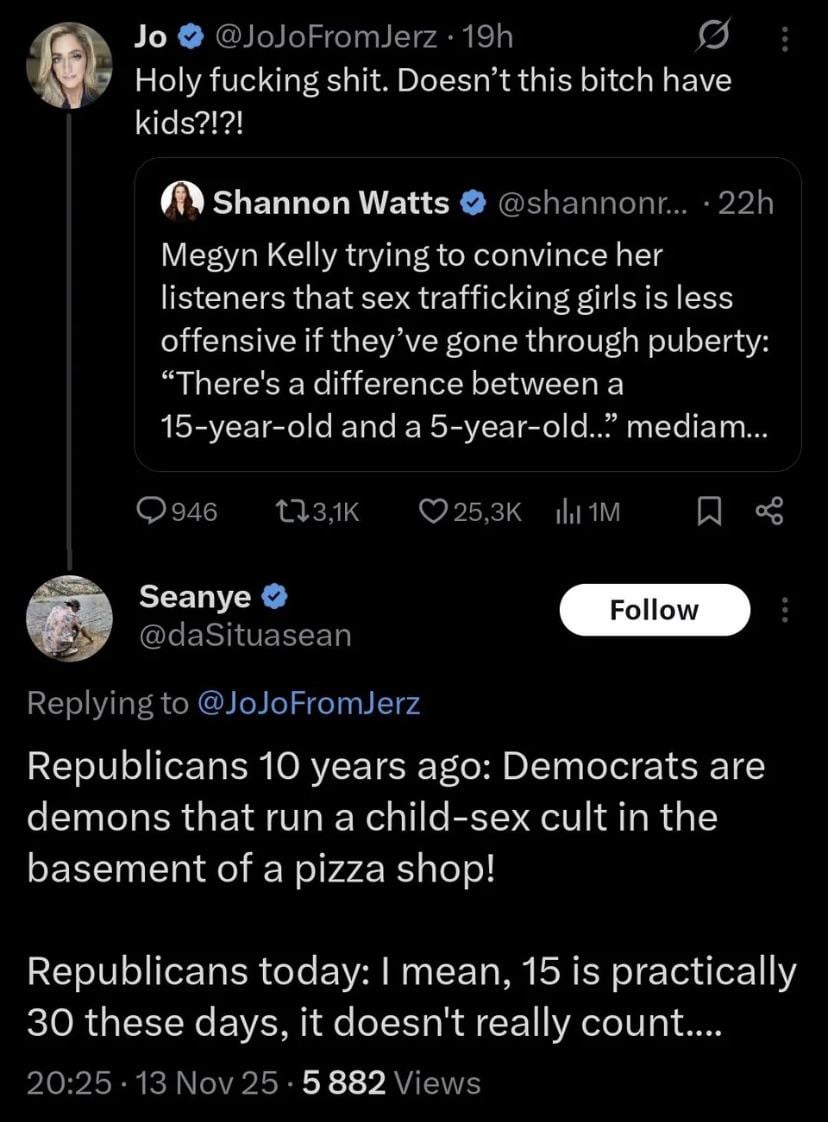Click the repost icon showing 3,1K
The image size is (828, 1122).
click(x=285, y=513)
